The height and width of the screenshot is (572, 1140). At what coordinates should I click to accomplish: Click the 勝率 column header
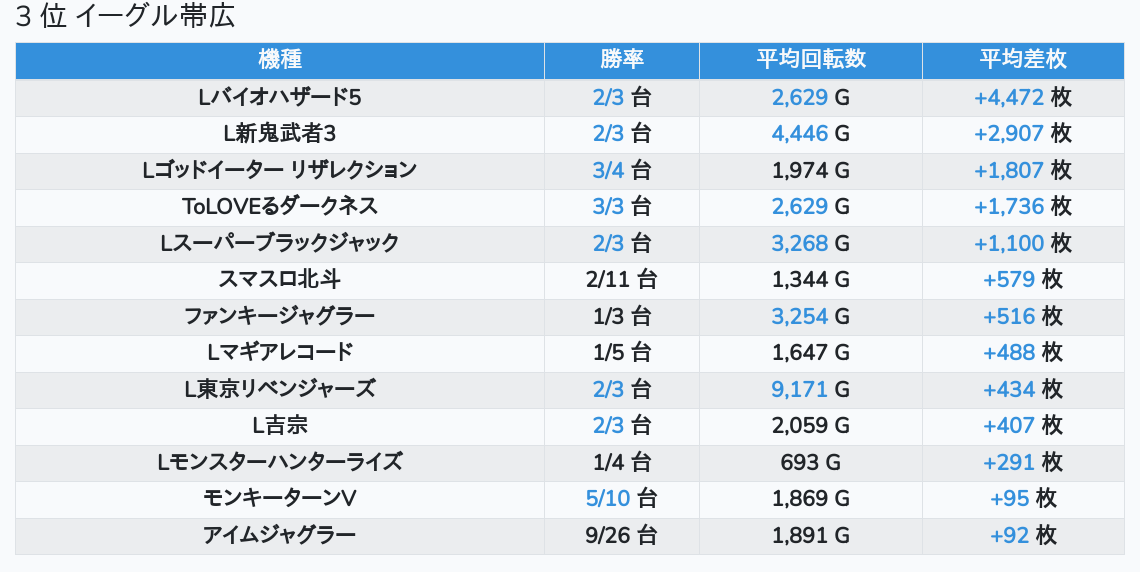[x=622, y=60]
